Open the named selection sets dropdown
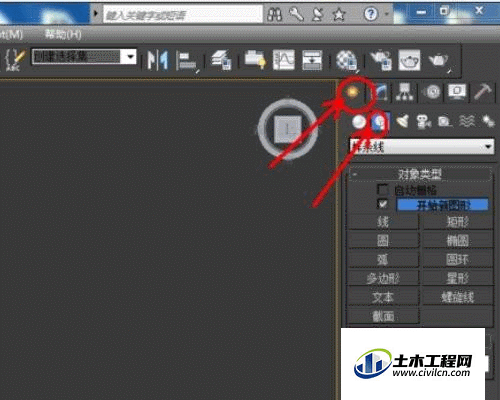The height and width of the screenshot is (400, 500). [x=131, y=57]
